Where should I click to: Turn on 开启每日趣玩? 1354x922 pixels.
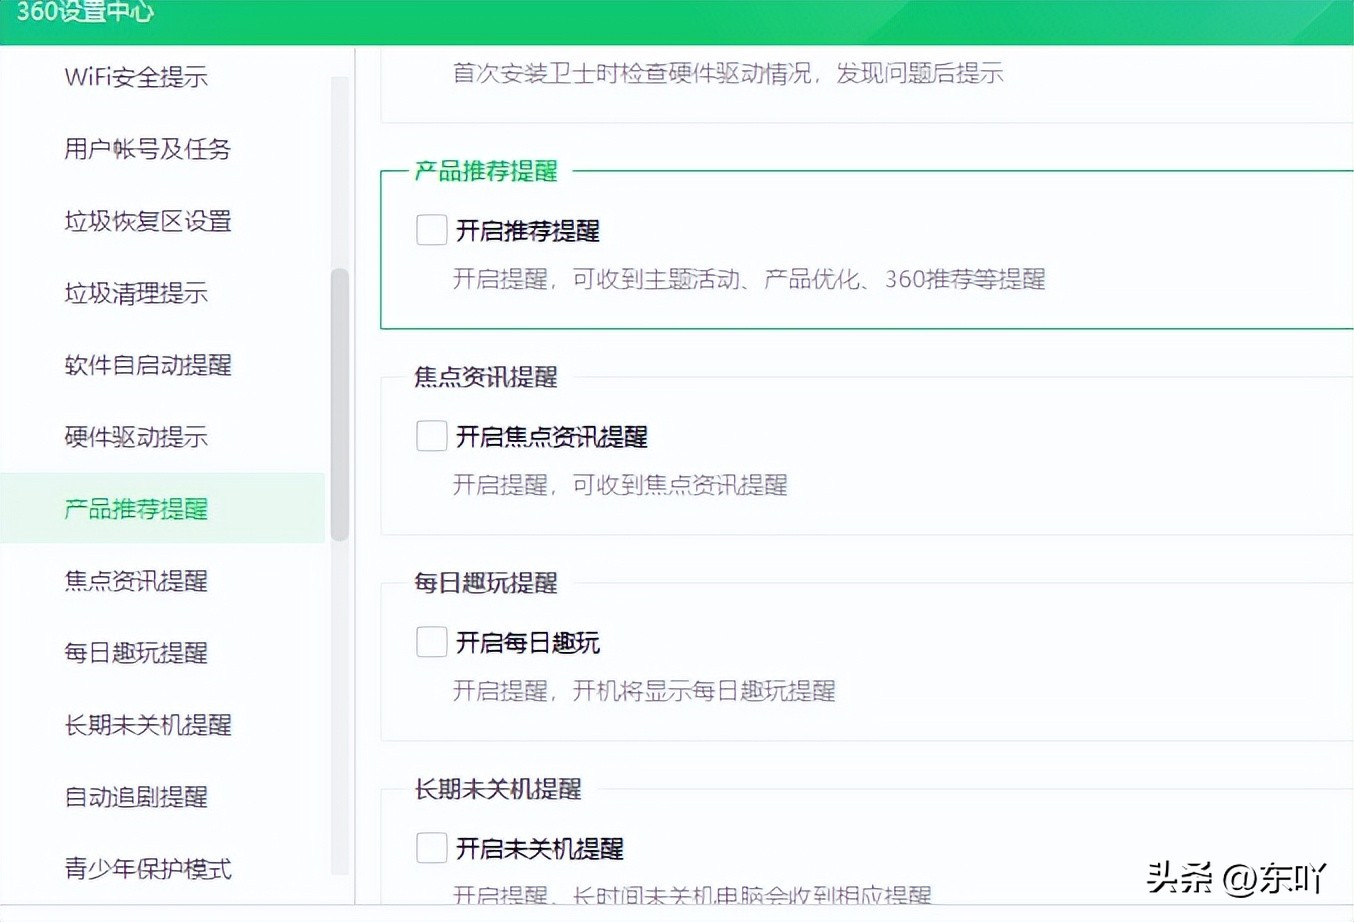[x=430, y=641]
